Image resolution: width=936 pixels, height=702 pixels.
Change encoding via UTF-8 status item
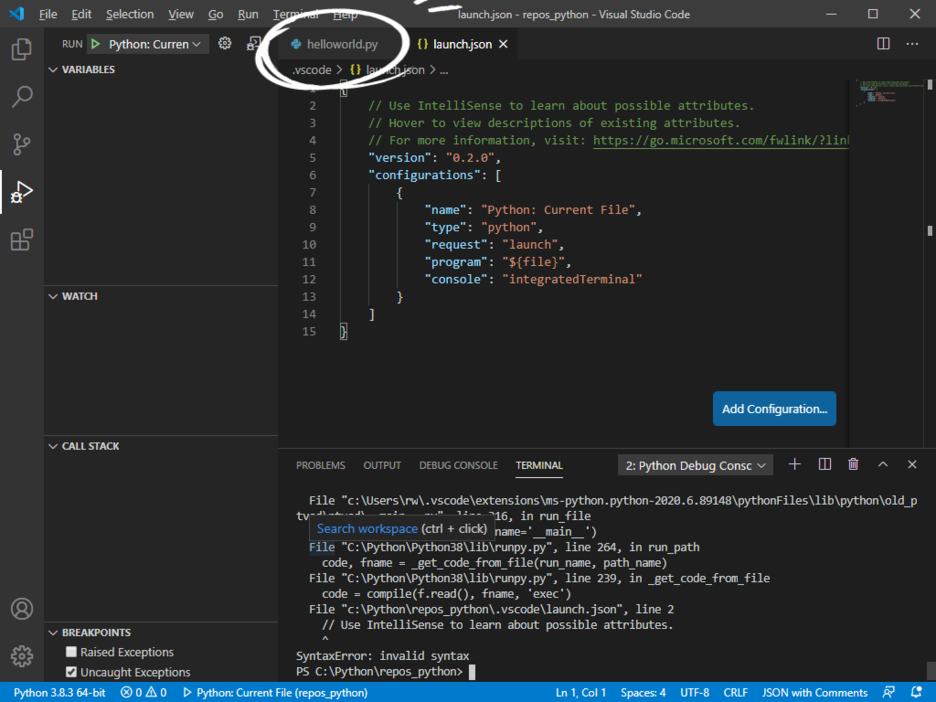coord(694,692)
